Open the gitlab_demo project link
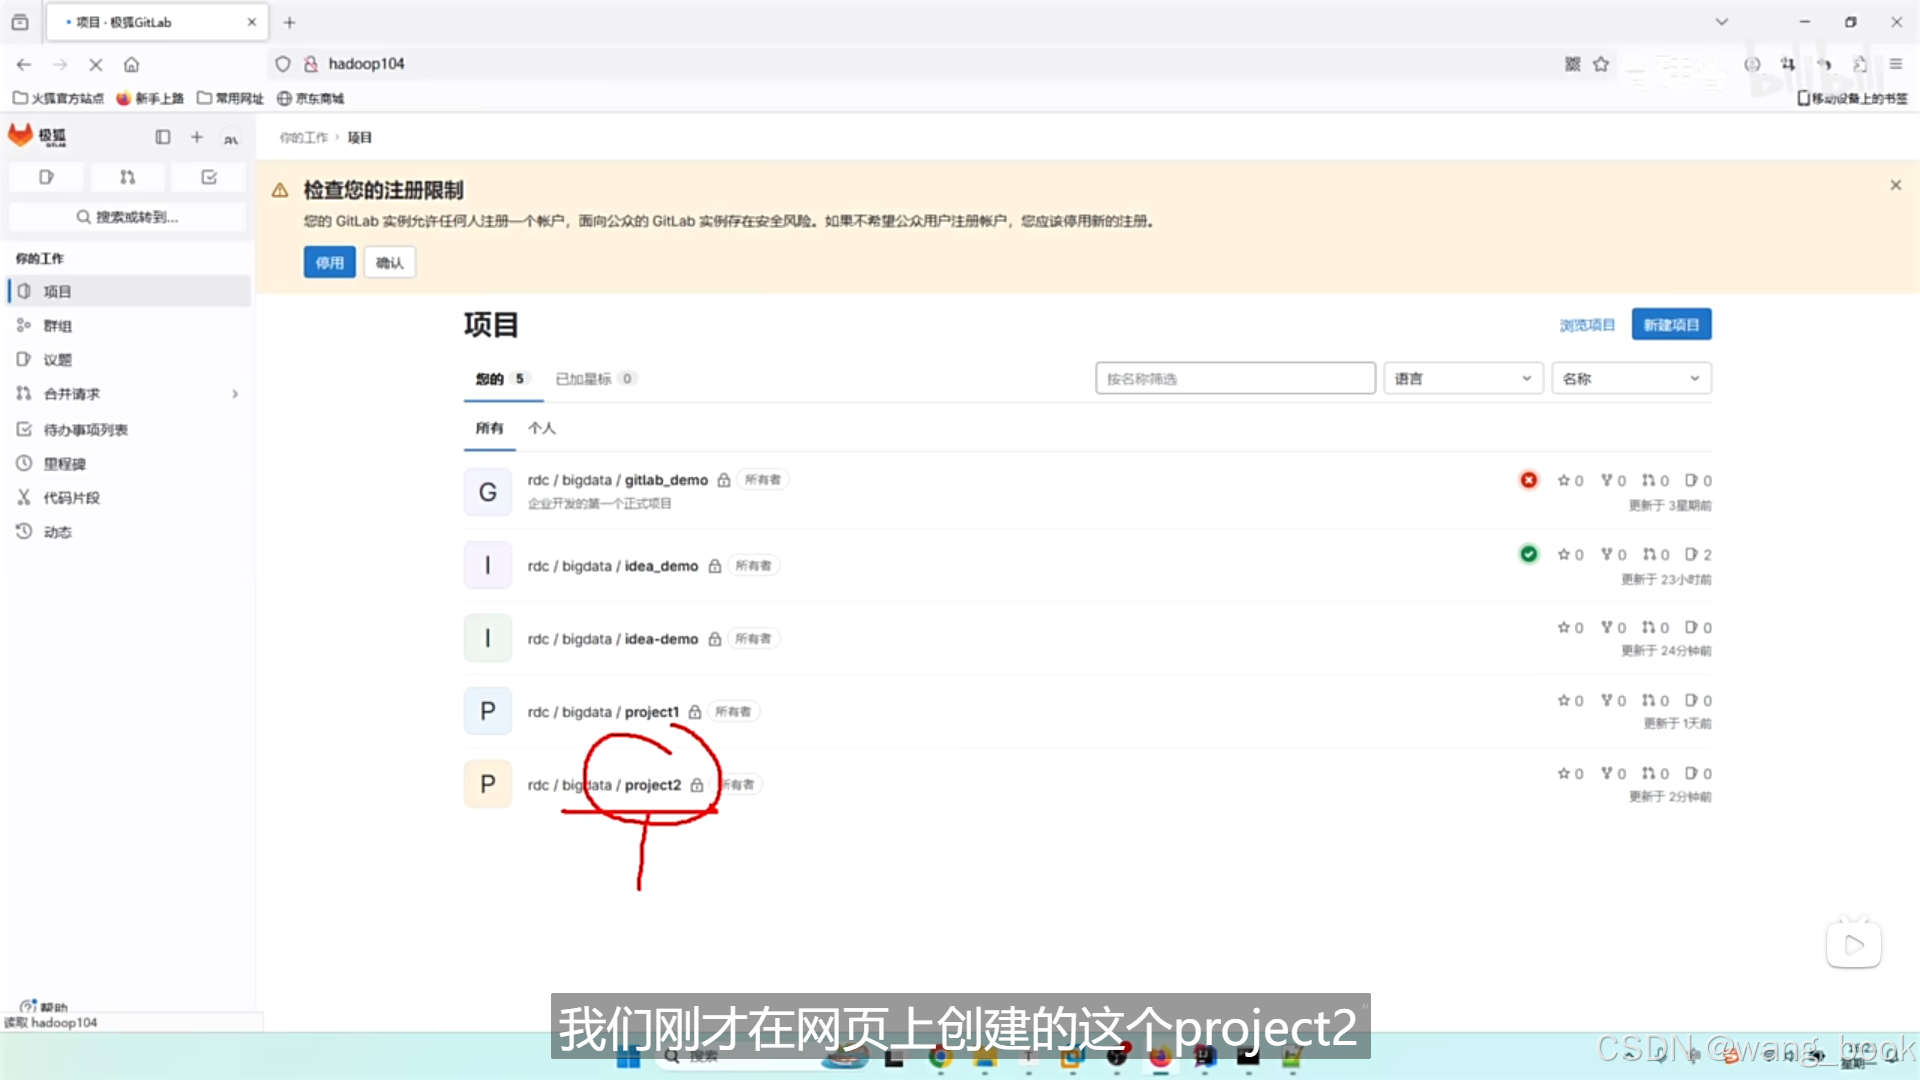1920x1080 pixels. click(x=618, y=481)
